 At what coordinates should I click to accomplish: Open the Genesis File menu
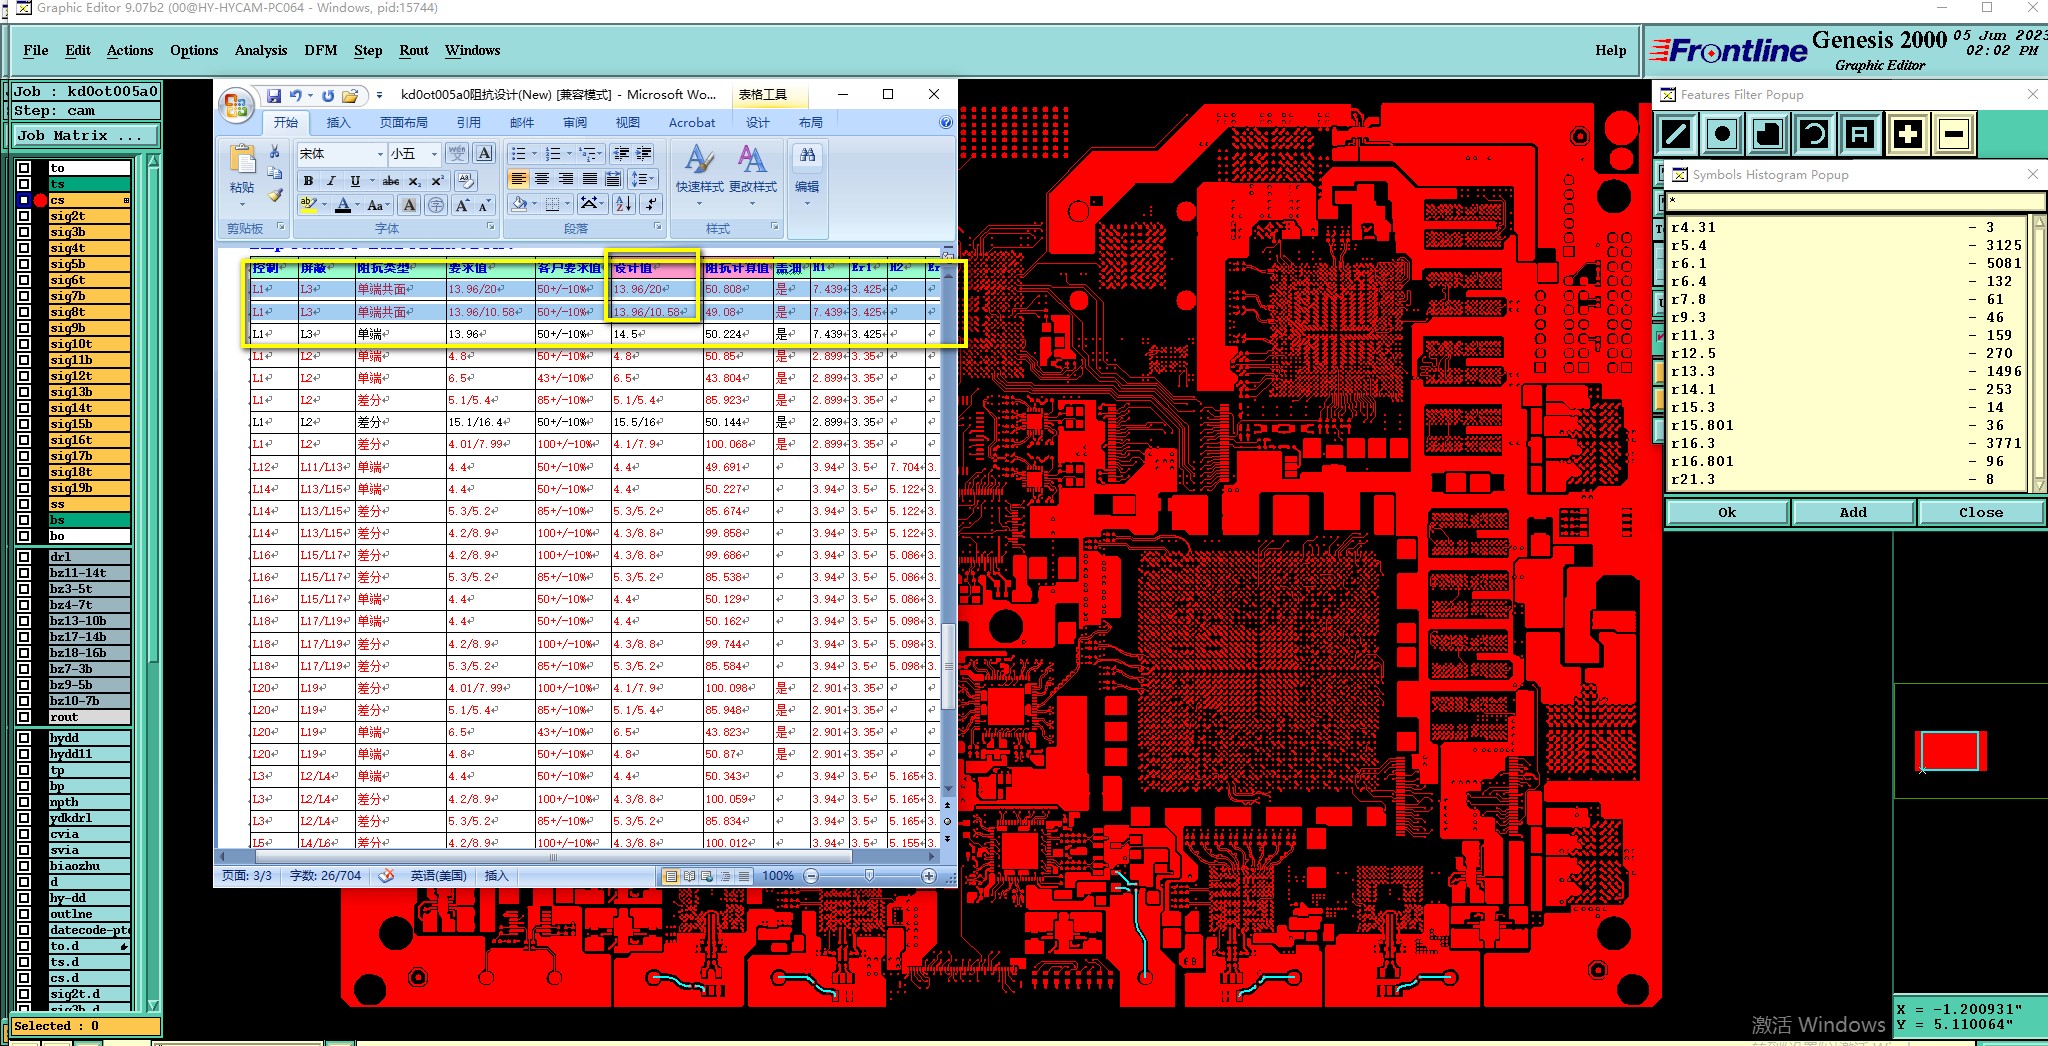coord(35,50)
